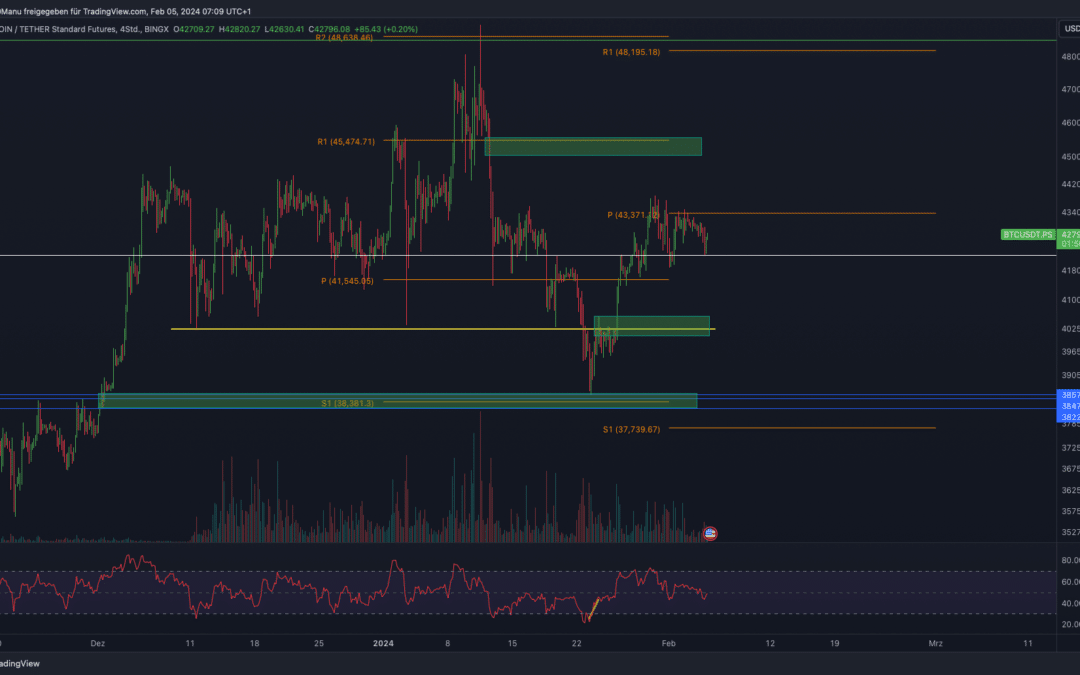Click the open value O42709.27
The height and width of the screenshot is (675, 1080).
coord(194,30)
